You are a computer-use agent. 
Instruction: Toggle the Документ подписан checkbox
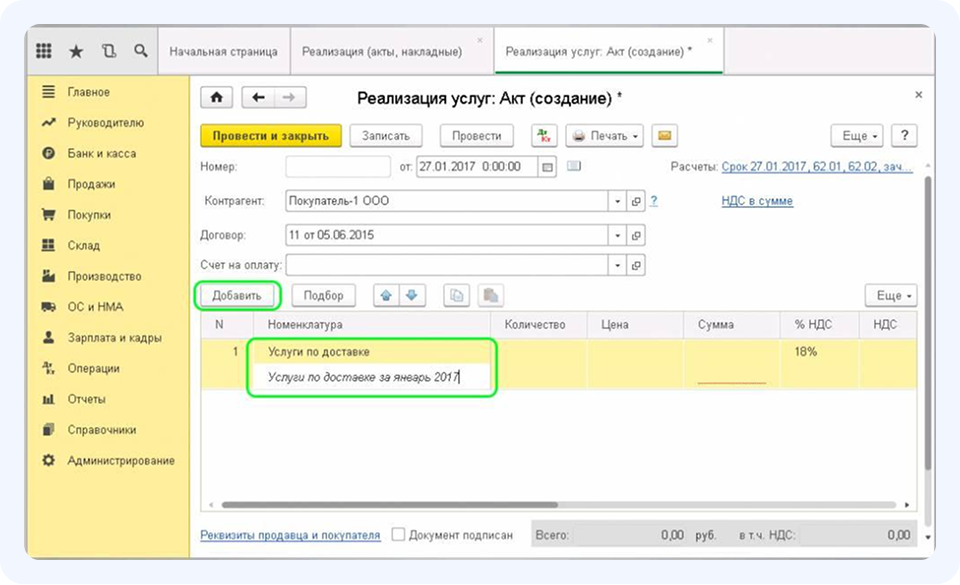399,535
